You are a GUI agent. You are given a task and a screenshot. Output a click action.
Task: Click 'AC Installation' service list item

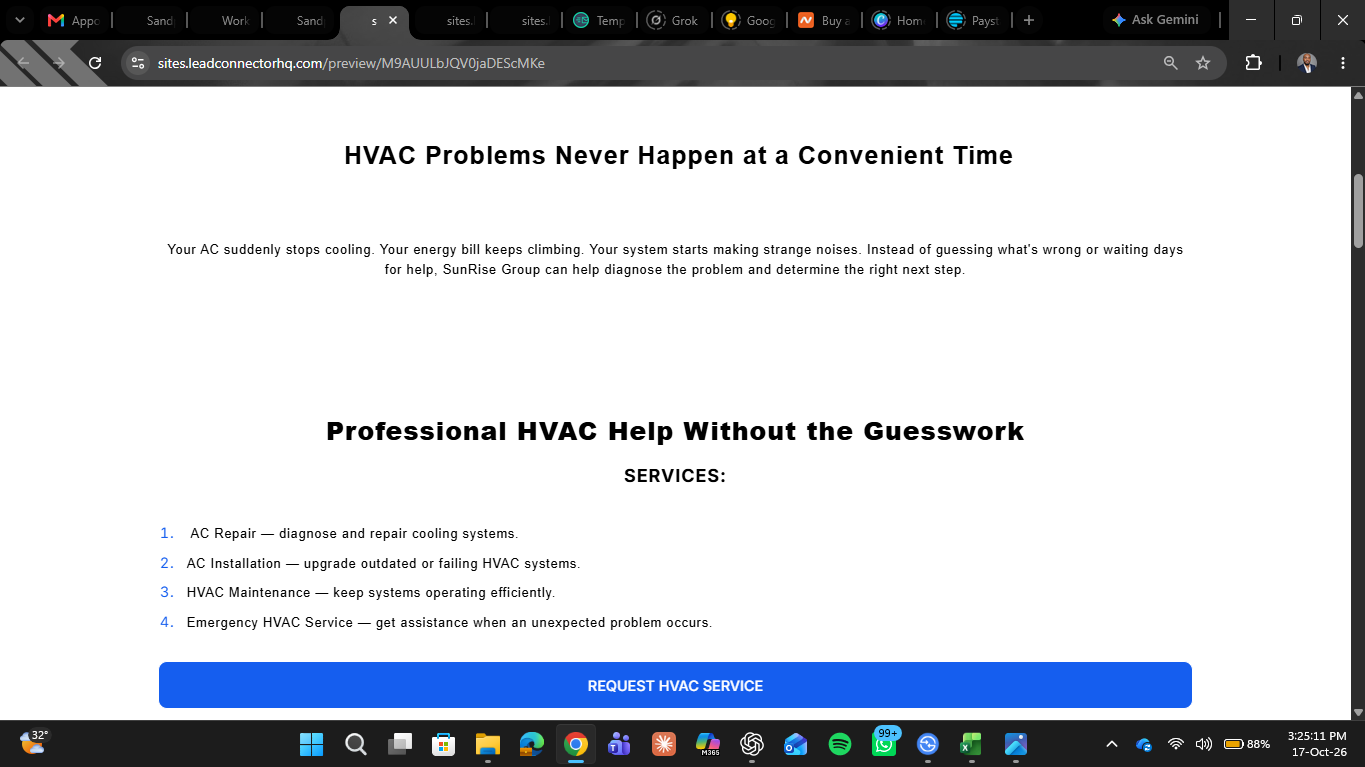tap(383, 564)
